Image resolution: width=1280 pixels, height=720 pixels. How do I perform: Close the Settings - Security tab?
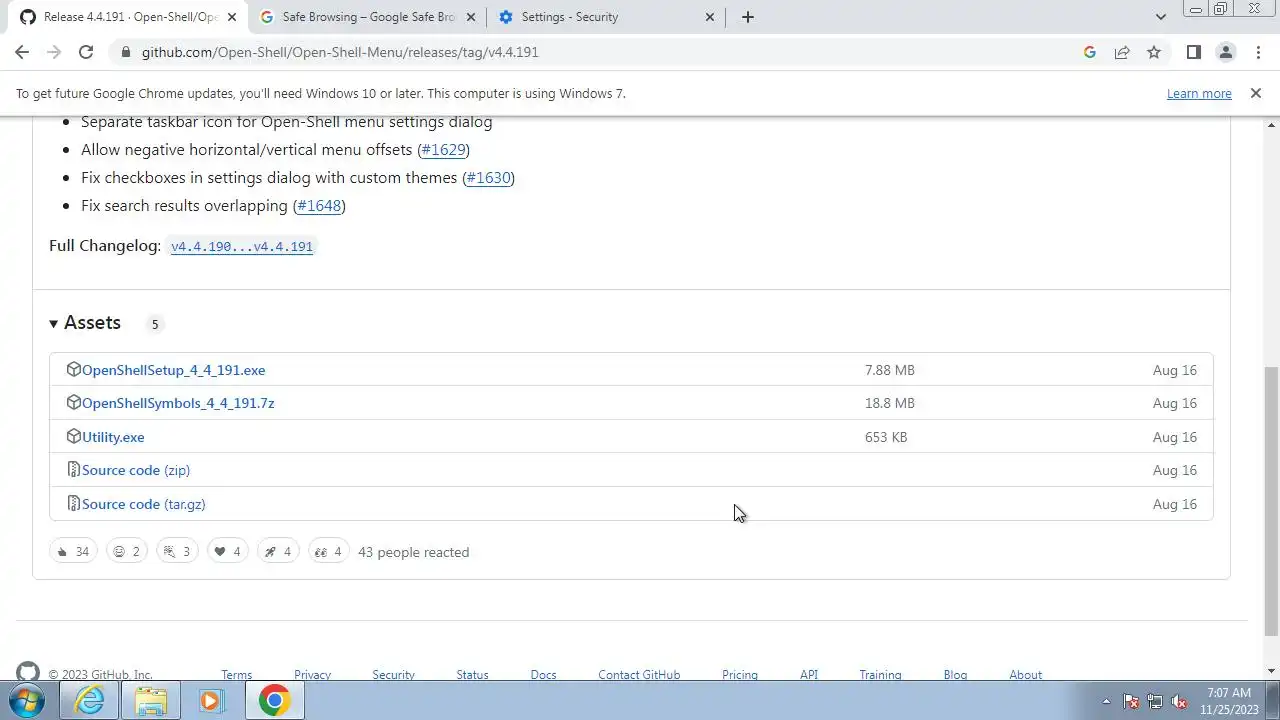[x=710, y=17]
